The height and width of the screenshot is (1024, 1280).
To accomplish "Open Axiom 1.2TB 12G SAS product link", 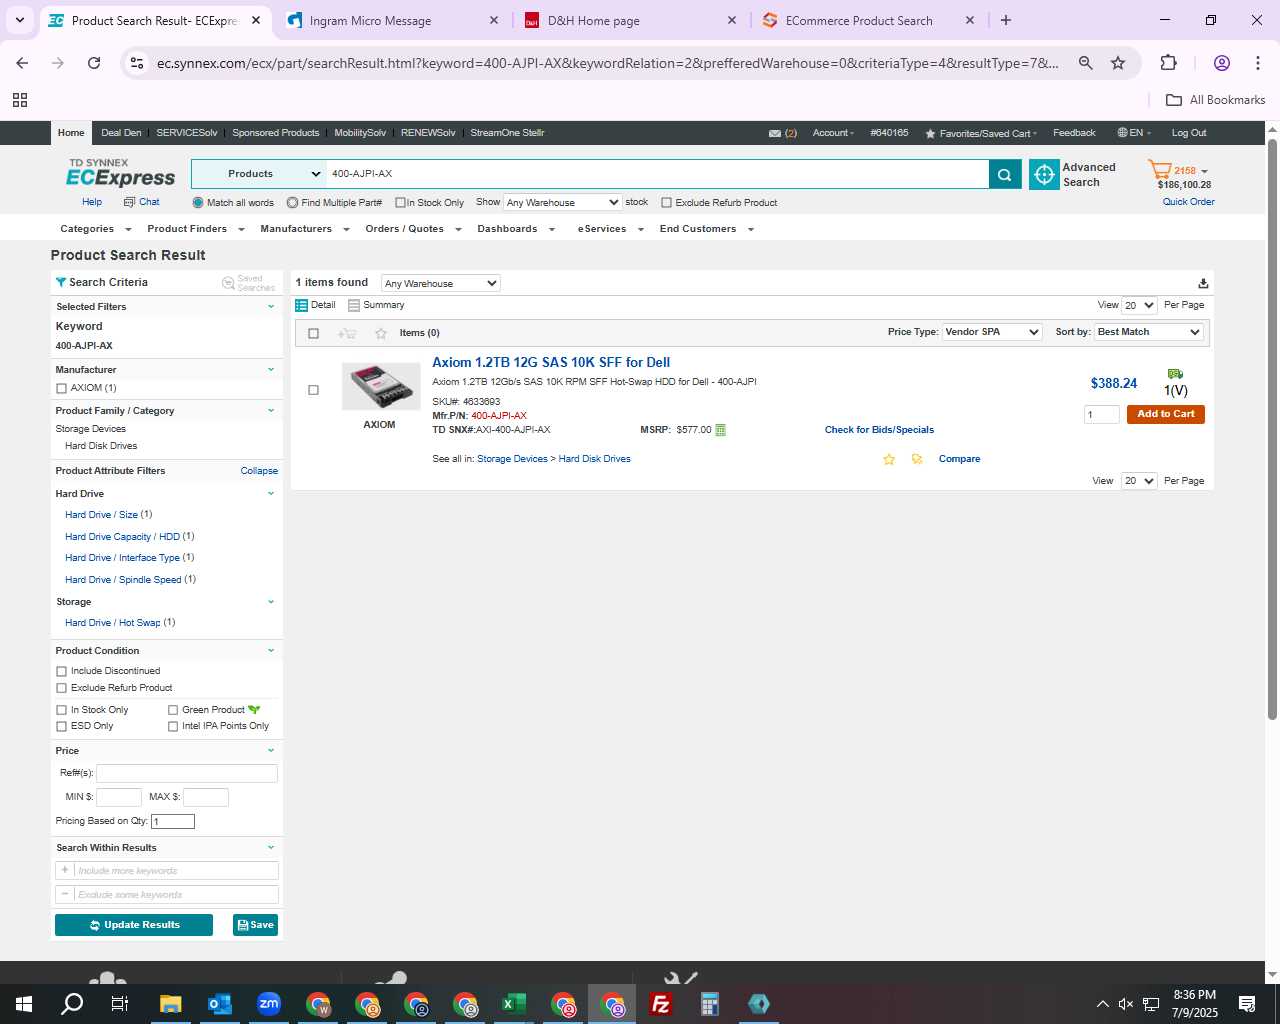I will click(x=551, y=363).
